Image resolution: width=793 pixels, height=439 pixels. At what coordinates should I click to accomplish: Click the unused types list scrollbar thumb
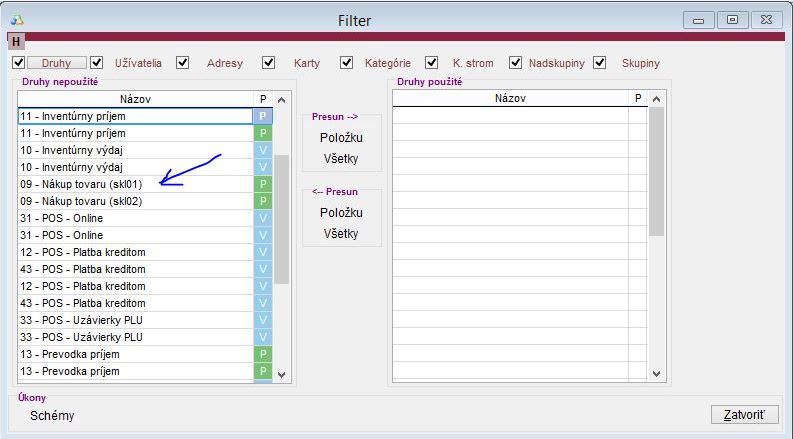tap(281, 218)
